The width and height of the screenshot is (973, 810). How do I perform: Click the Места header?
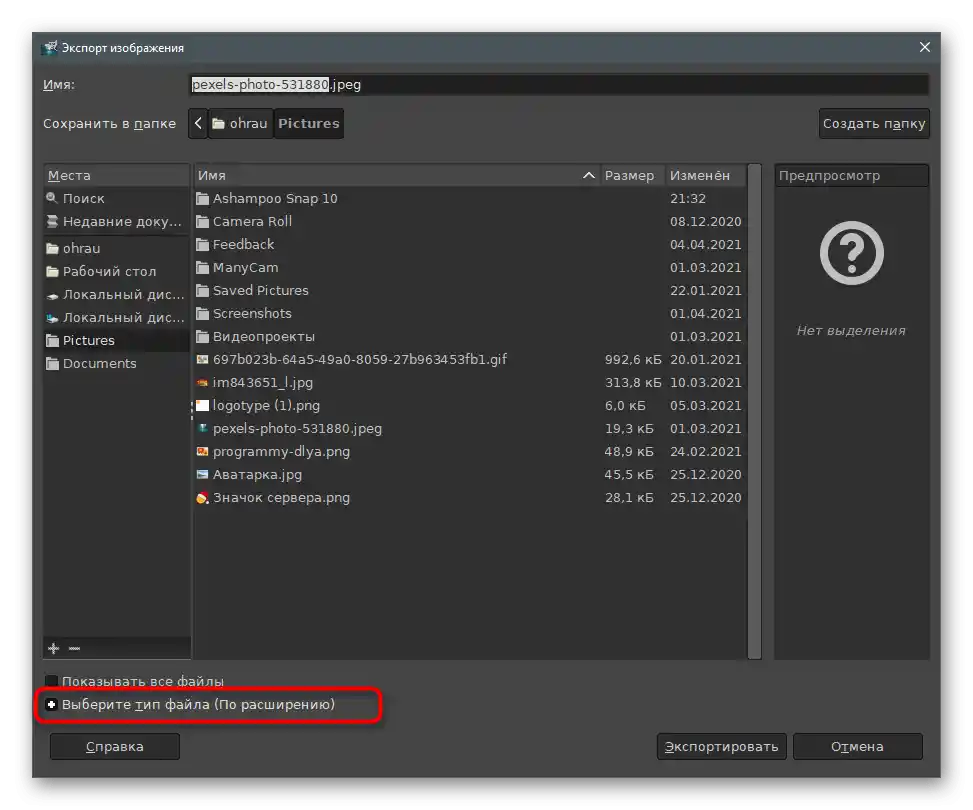117,176
